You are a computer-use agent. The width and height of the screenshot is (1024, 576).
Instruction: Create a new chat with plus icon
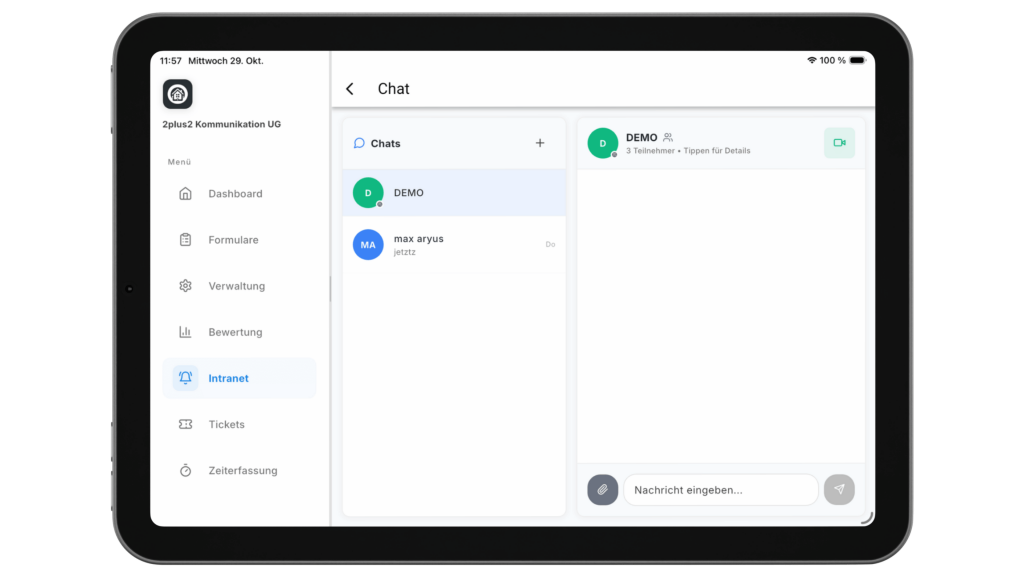tap(540, 143)
